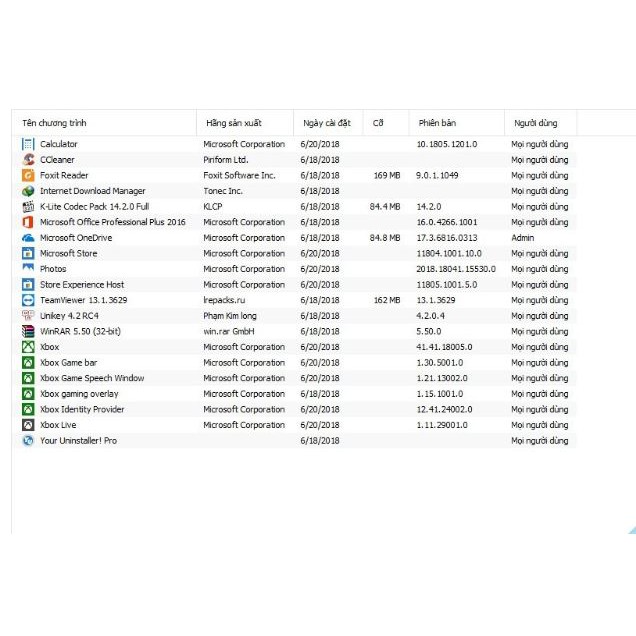This screenshot has height=636, width=636.
Task: Select Xbox Game Speech Window name
Action: [92, 378]
